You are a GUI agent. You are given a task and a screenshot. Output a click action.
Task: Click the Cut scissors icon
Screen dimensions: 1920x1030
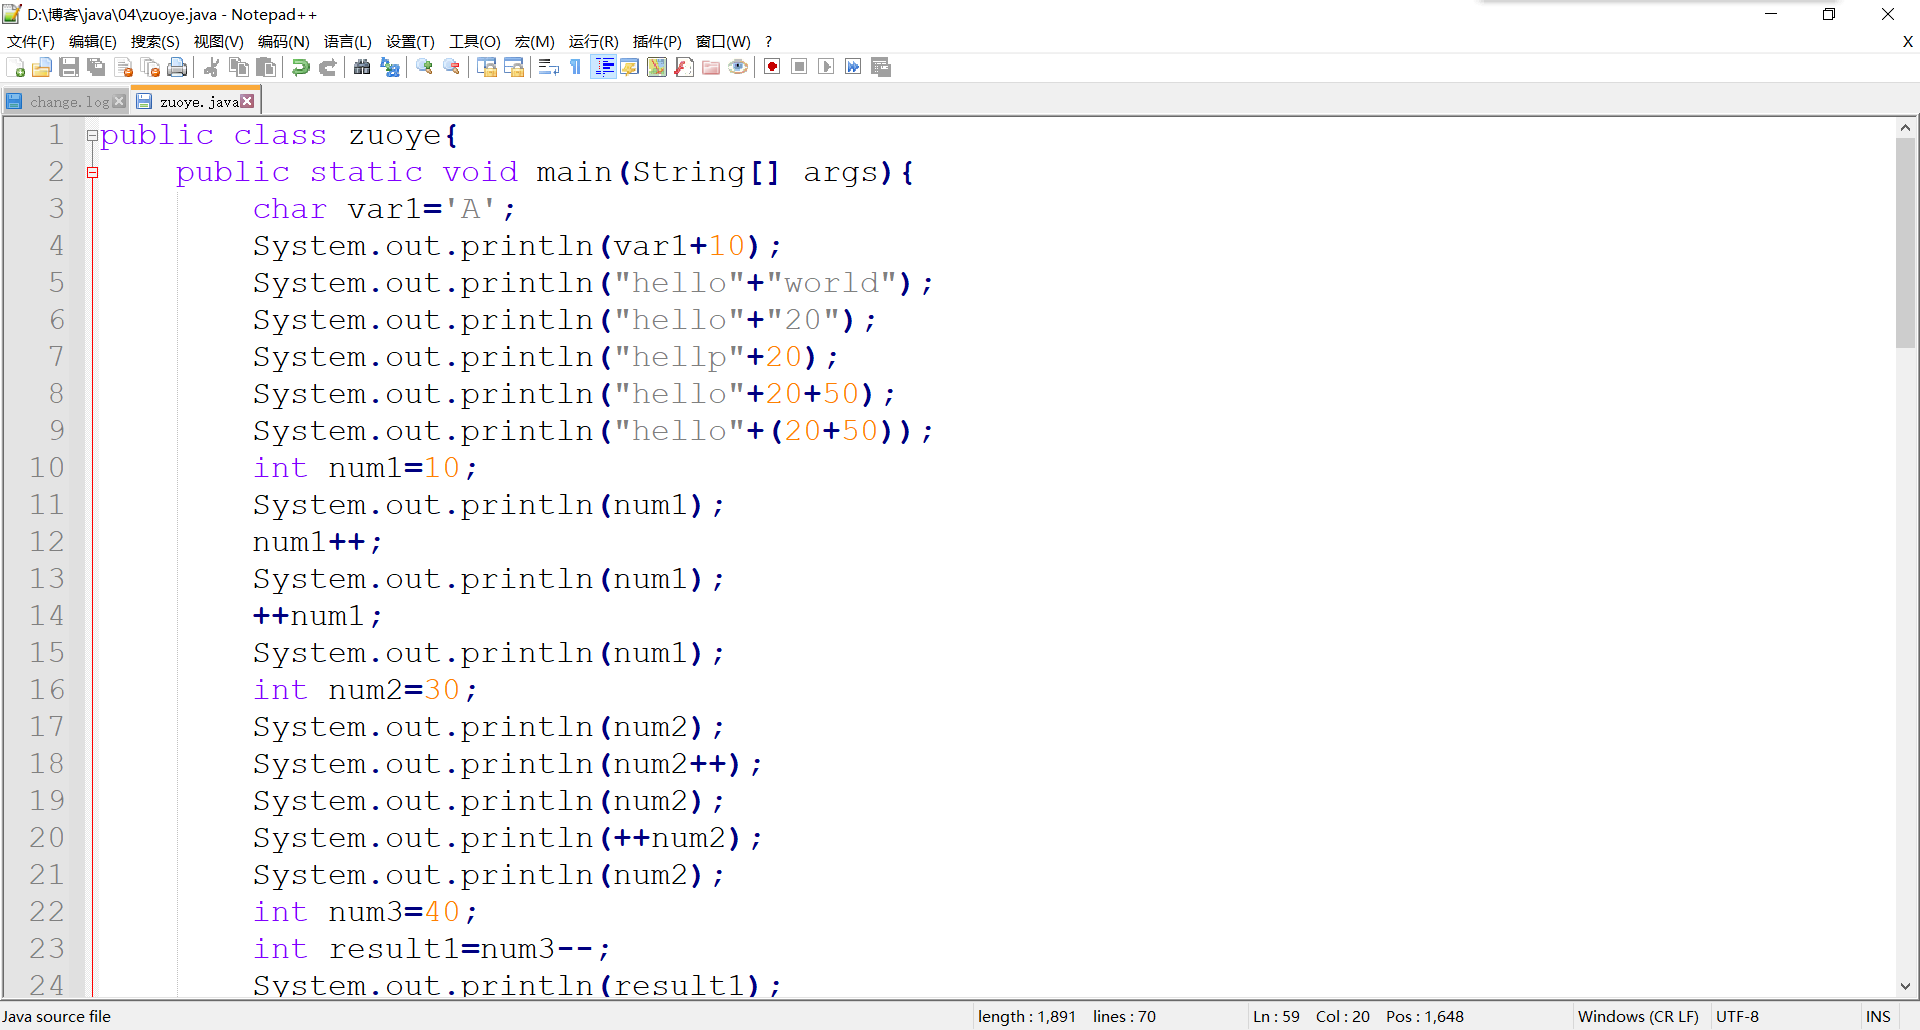(211, 67)
